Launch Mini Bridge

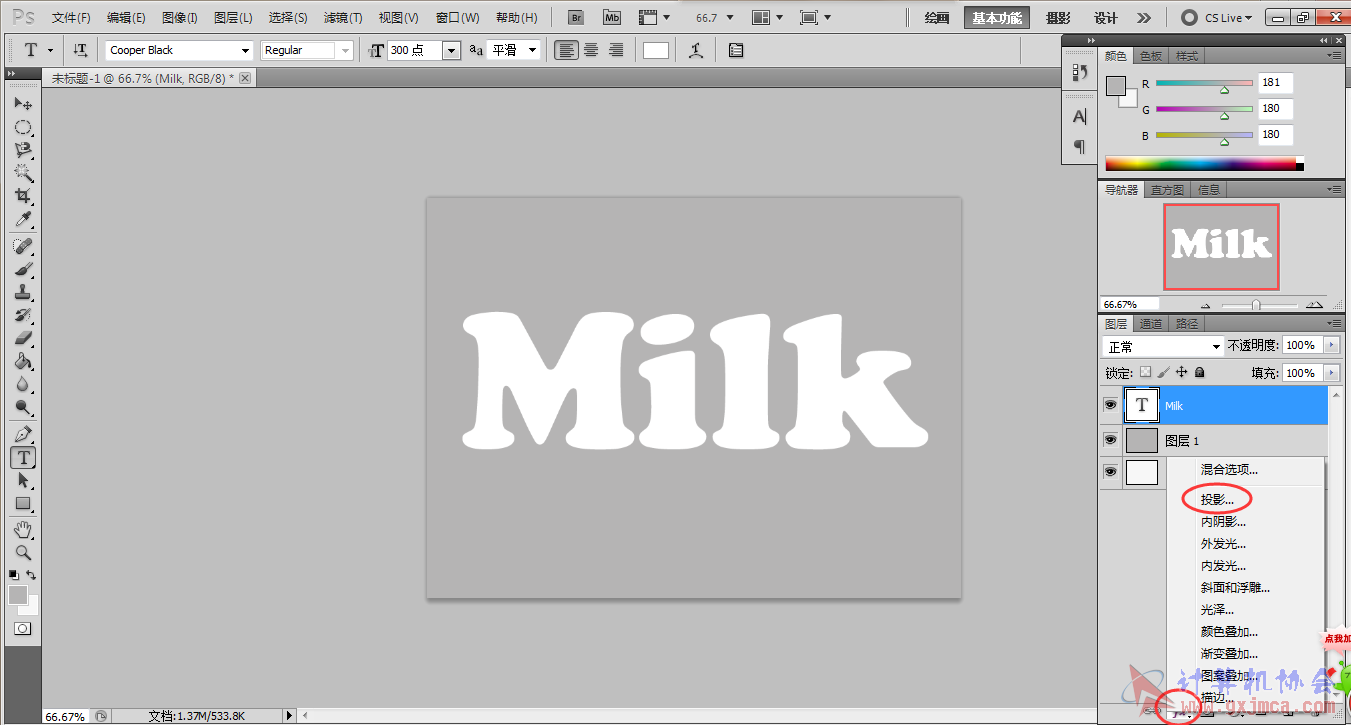[612, 18]
